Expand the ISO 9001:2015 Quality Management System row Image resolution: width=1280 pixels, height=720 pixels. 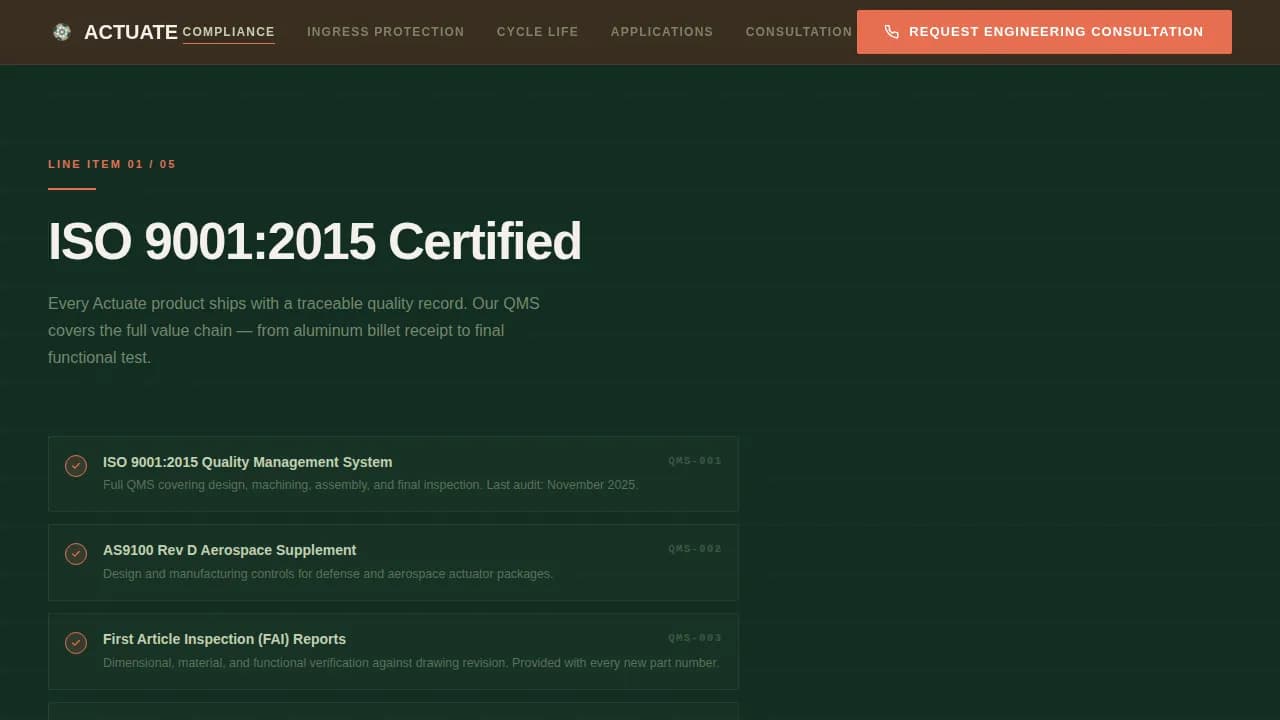[x=393, y=473]
